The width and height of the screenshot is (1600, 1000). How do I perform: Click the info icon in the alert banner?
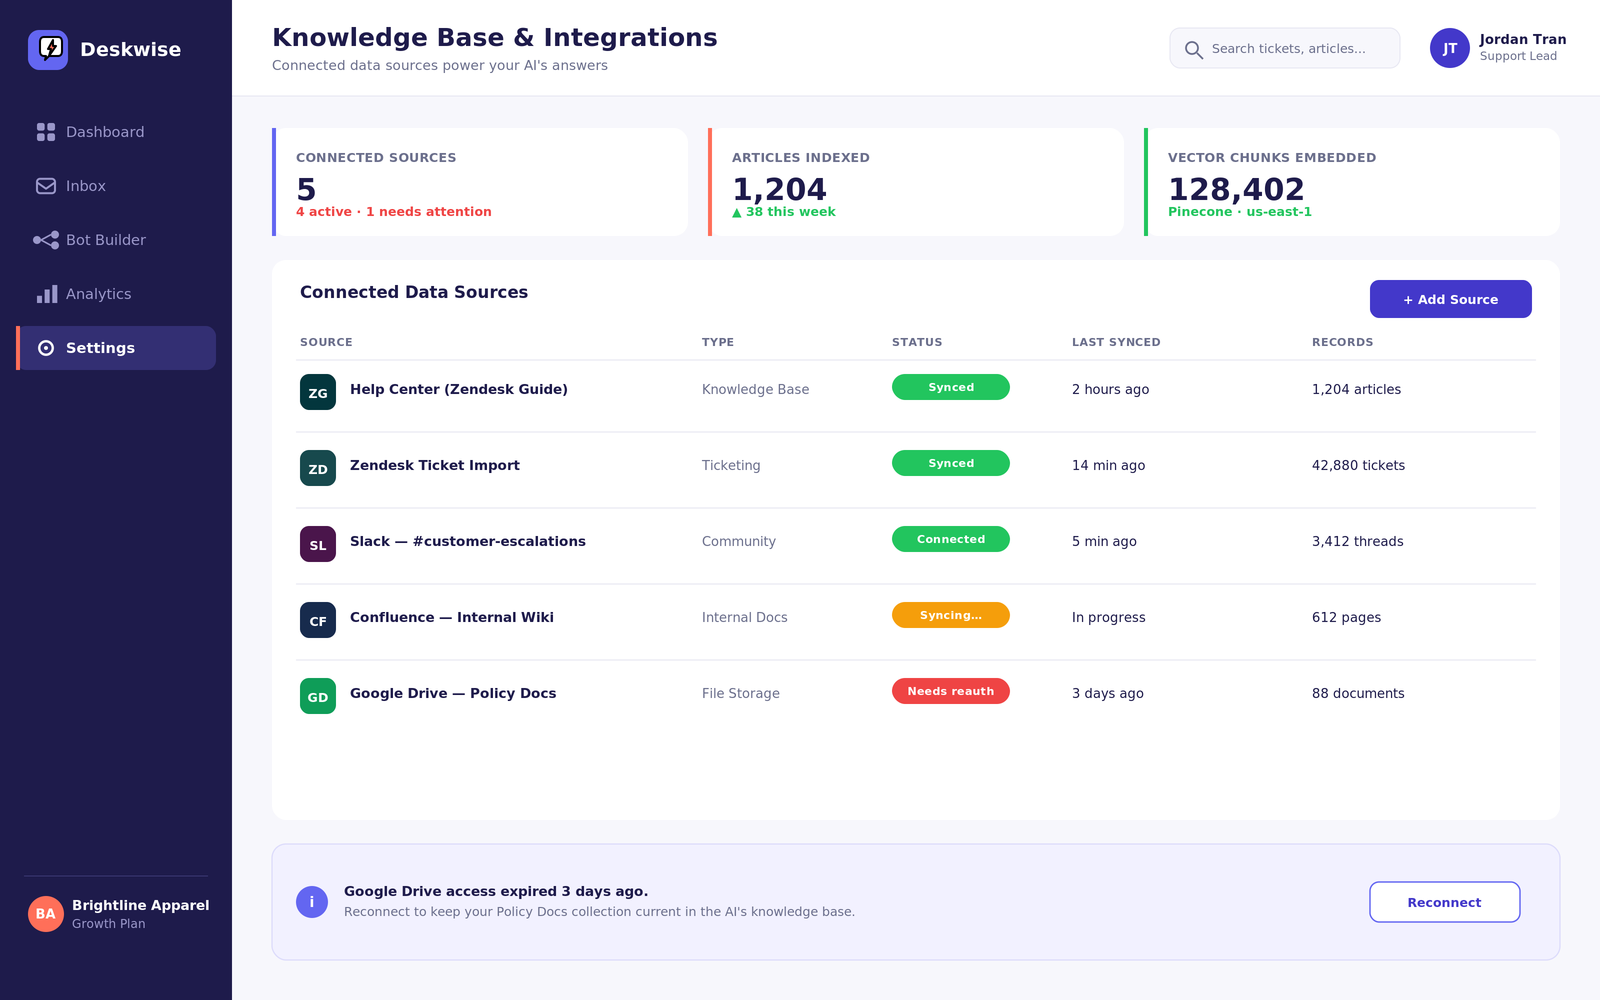point(312,902)
